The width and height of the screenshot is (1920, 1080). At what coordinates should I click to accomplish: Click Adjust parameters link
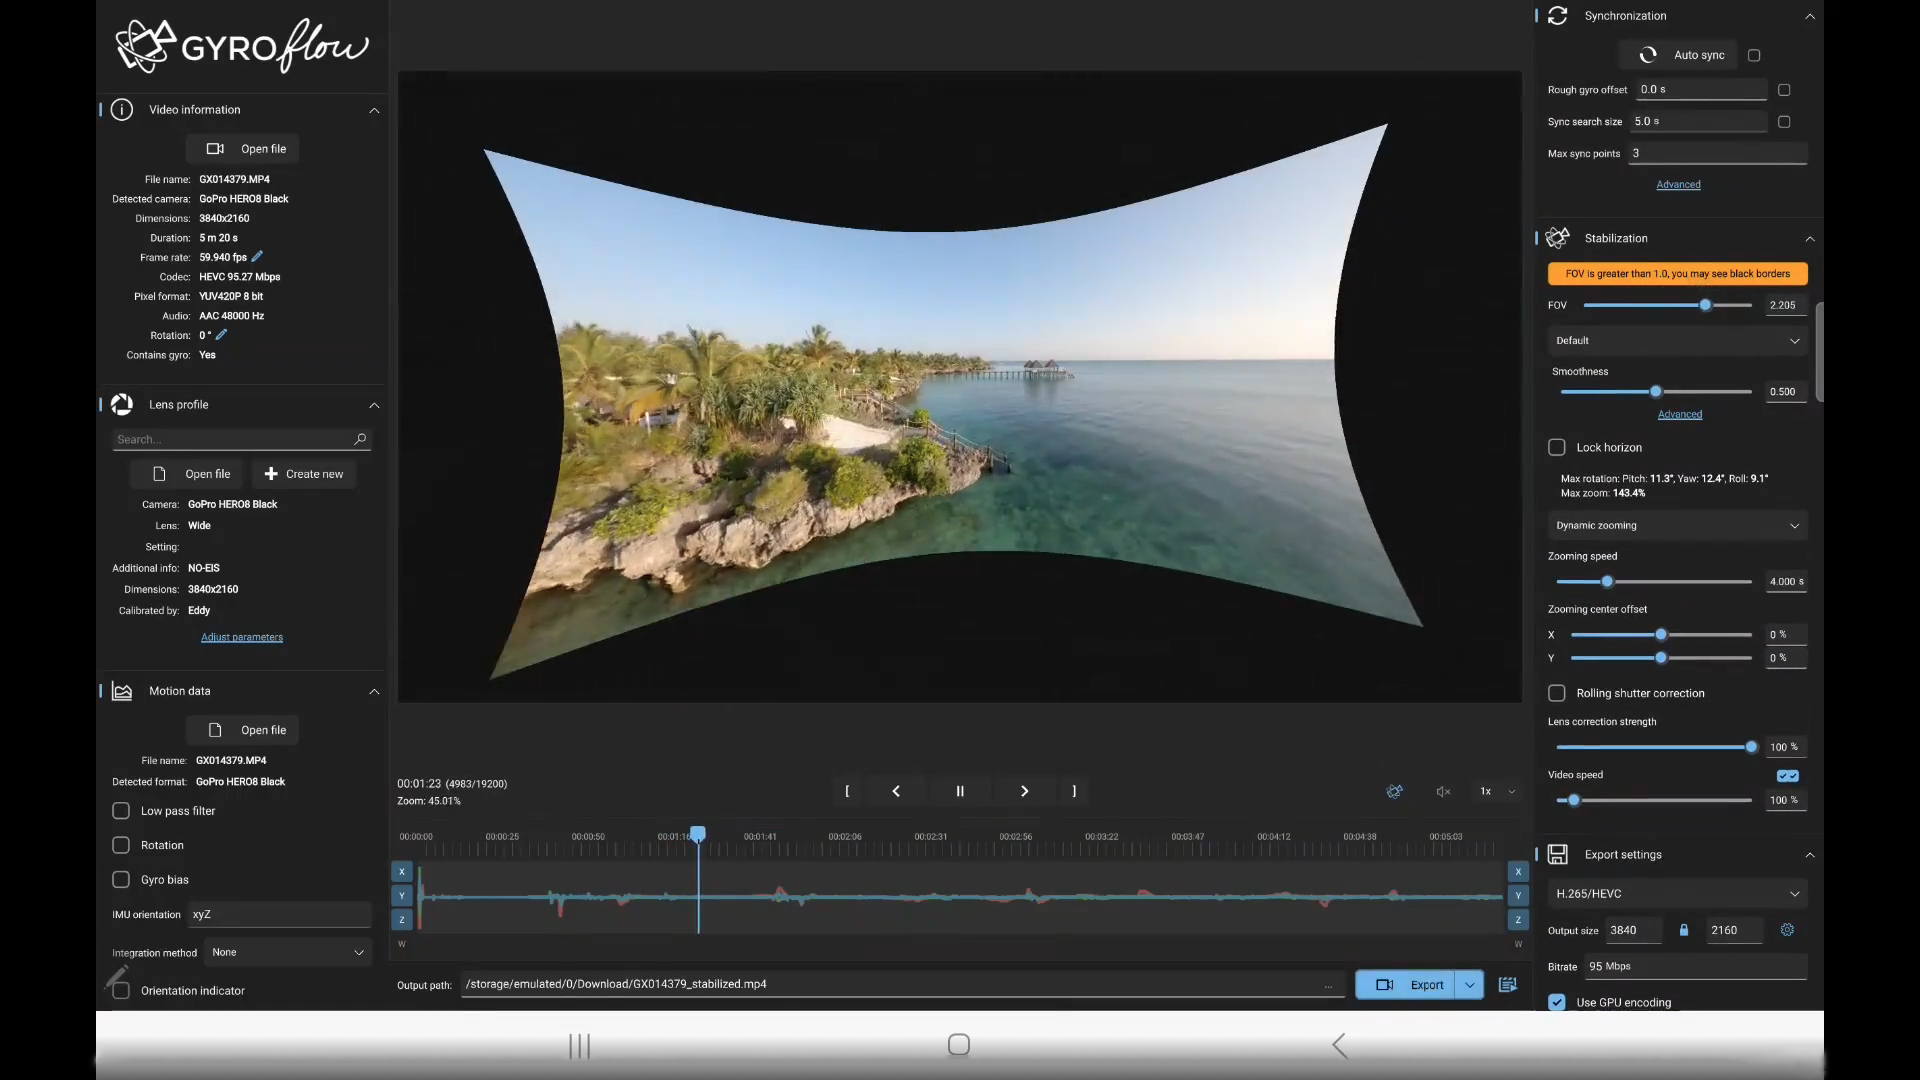(x=242, y=638)
